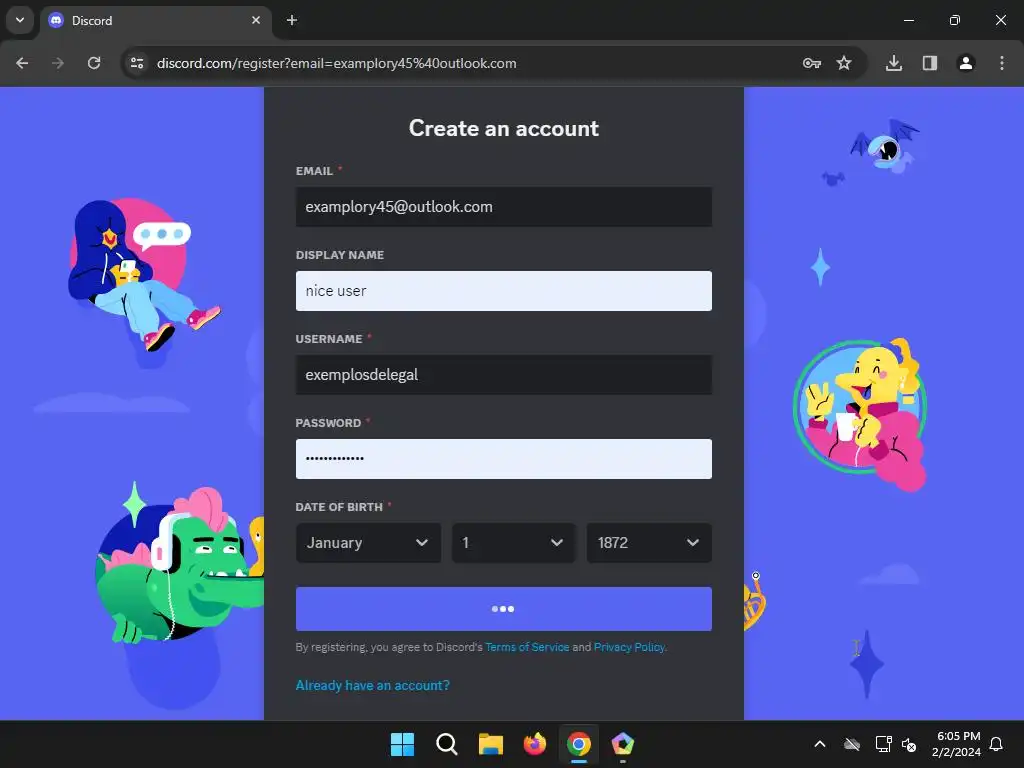Close the Discord tab
This screenshot has height=768, width=1024.
coord(256,20)
